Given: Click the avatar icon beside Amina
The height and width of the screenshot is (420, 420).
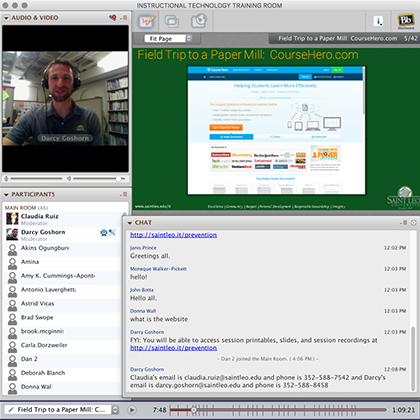Looking at the screenshot, I should click(12, 263).
